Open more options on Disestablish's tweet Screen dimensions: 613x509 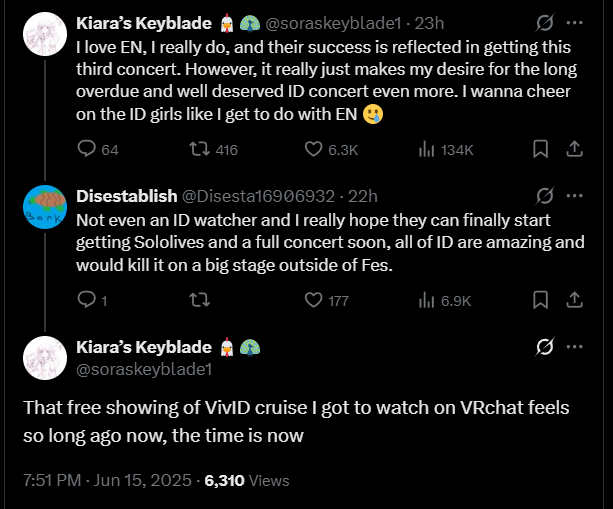pyautogui.click(x=575, y=195)
